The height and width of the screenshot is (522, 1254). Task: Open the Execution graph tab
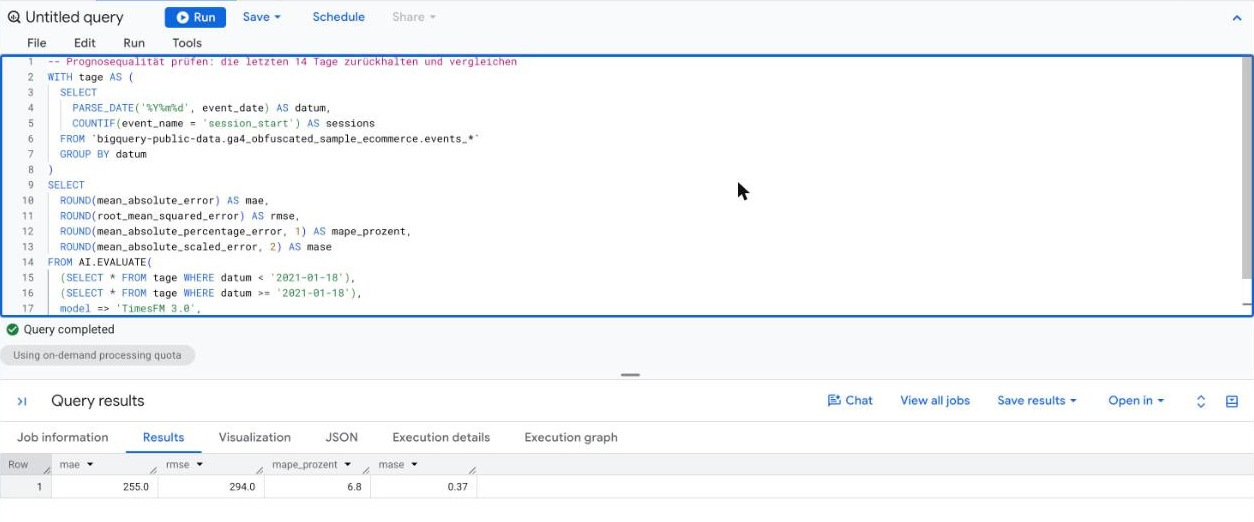coord(571,437)
